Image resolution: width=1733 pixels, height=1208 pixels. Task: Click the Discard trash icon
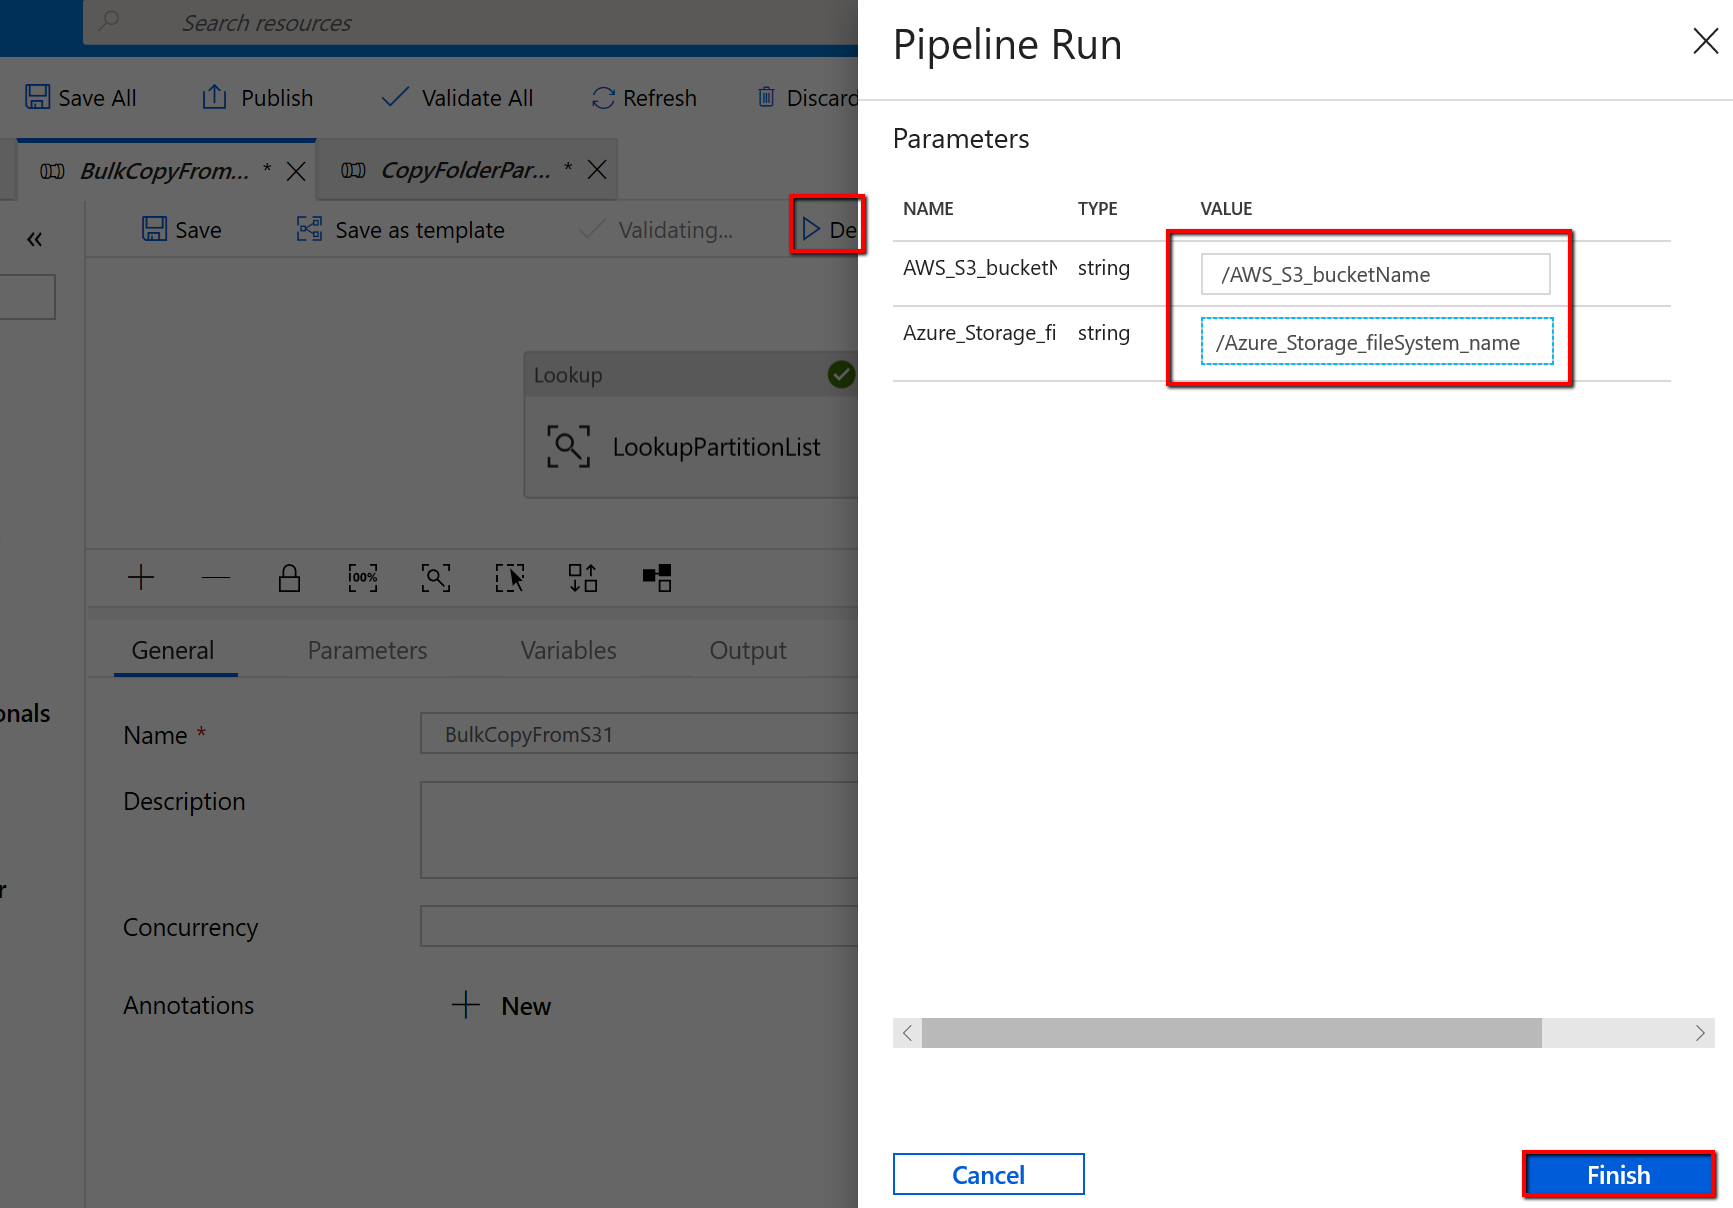click(766, 97)
